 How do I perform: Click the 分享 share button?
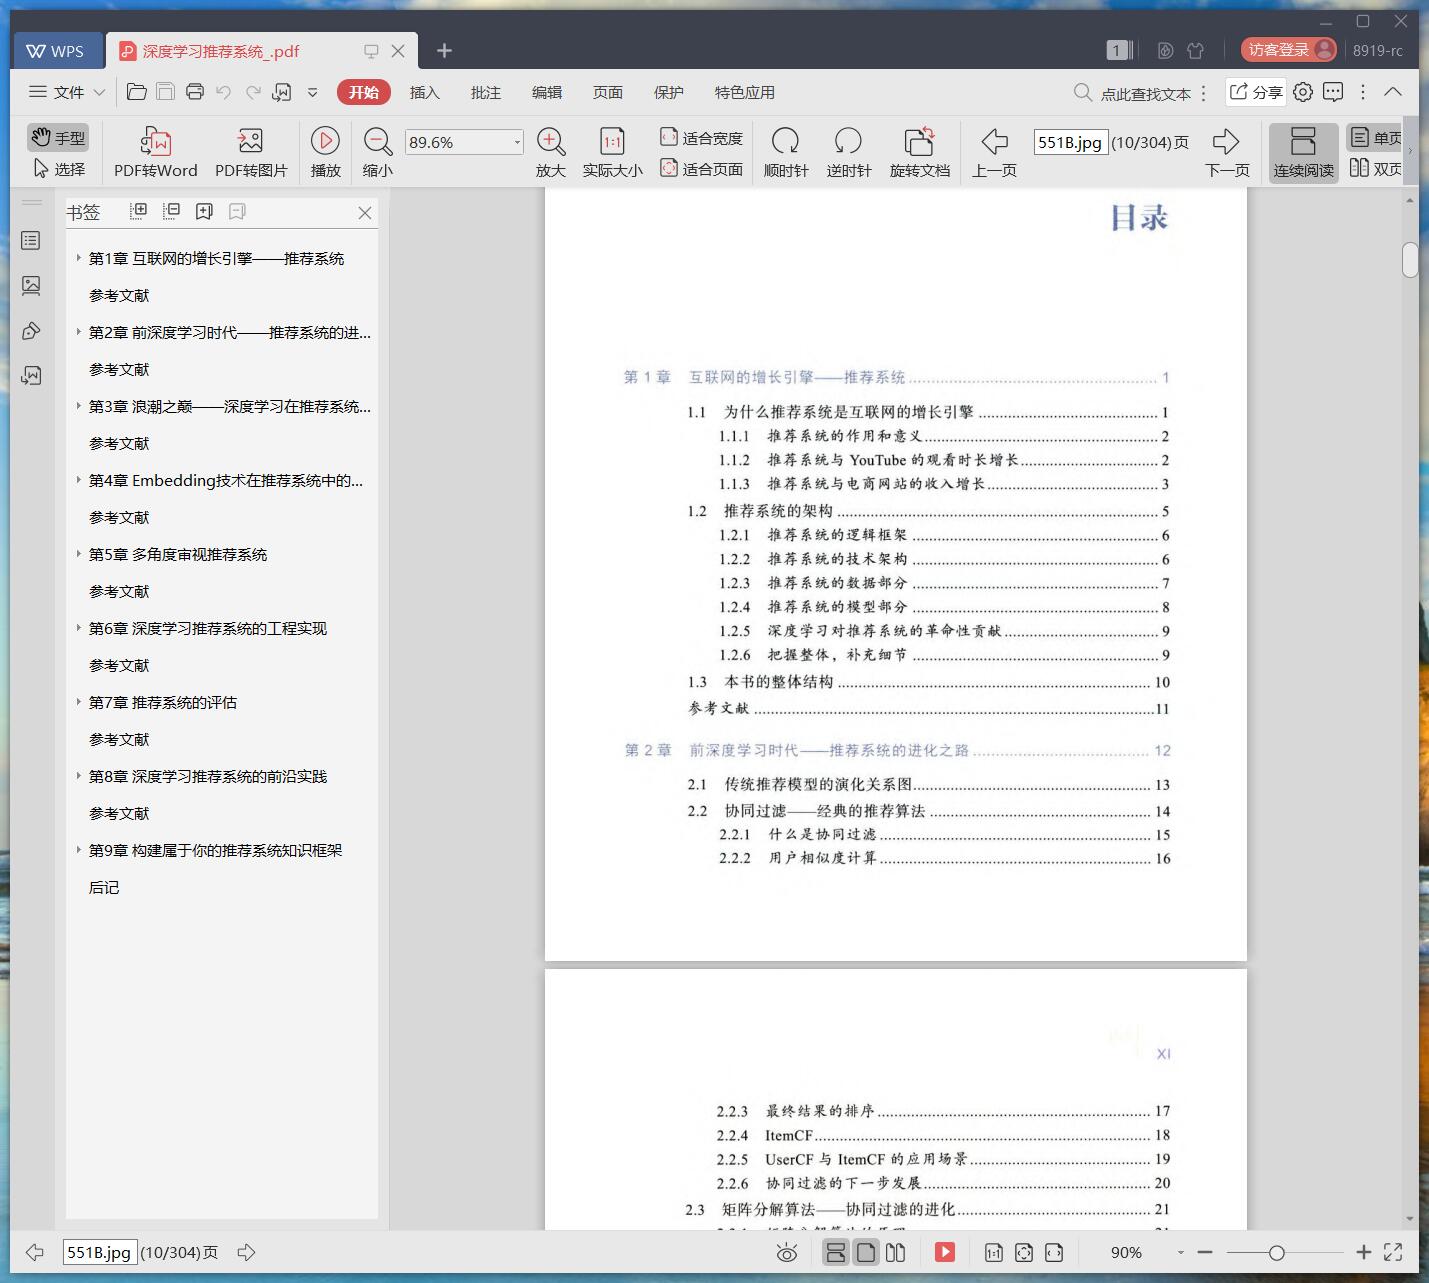point(1255,92)
